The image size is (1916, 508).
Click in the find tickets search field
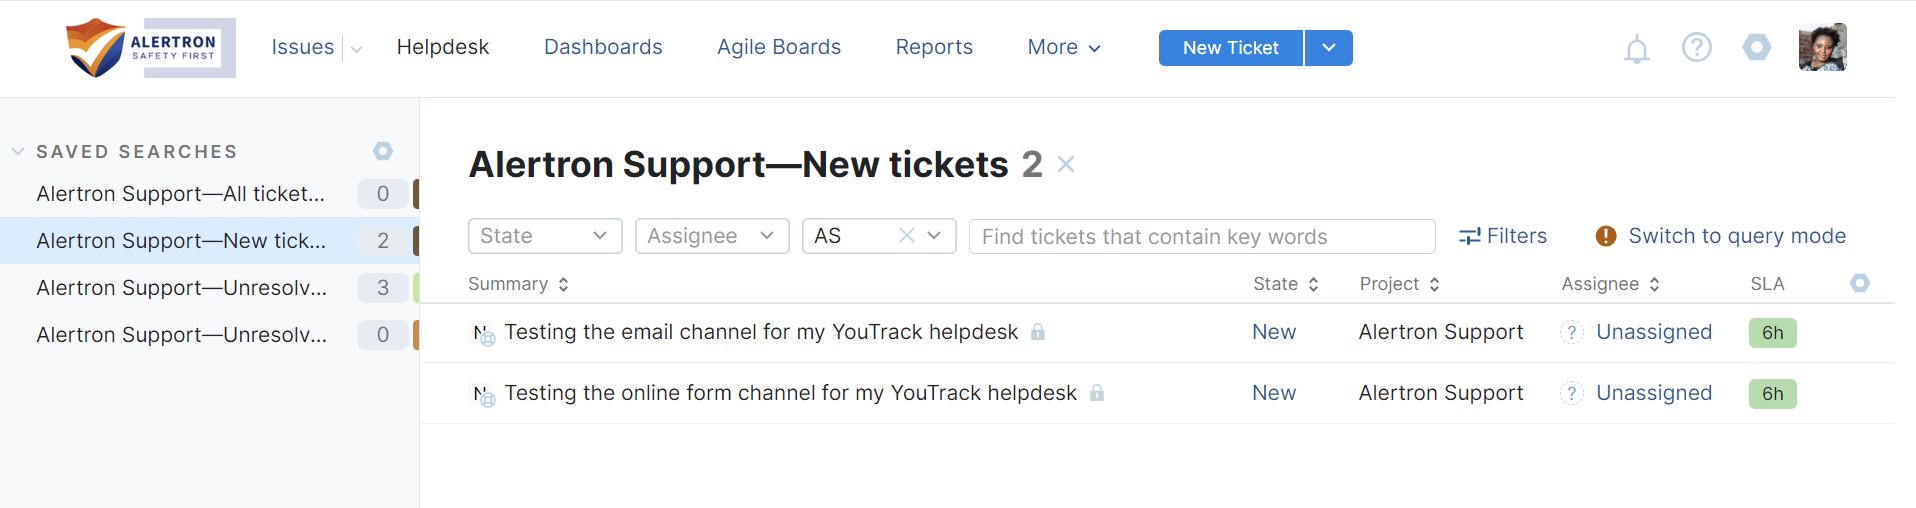coord(1202,236)
